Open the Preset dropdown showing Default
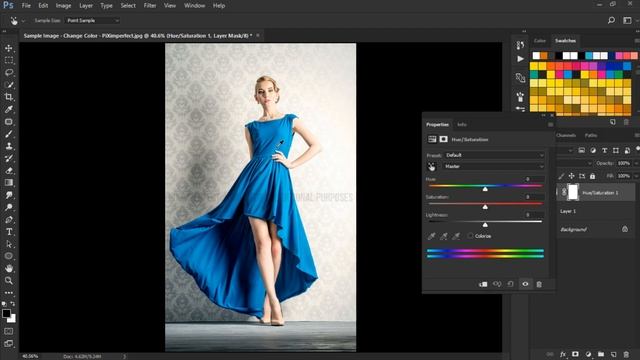 tap(494, 155)
